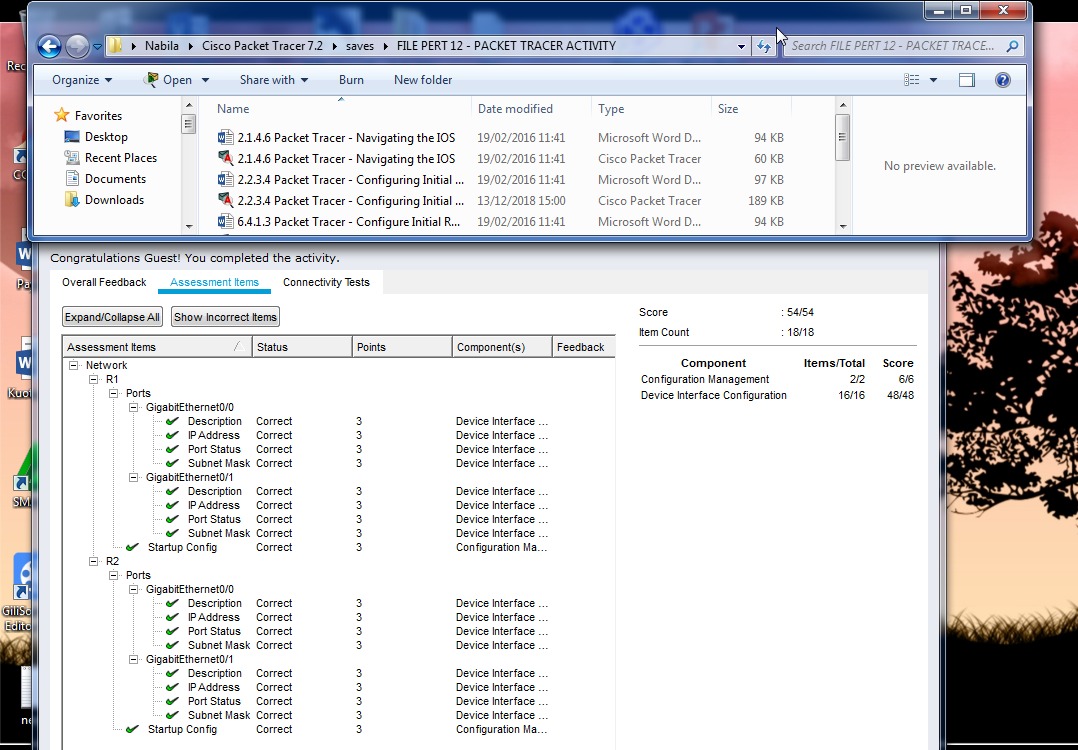The height and width of the screenshot is (750, 1078).
Task: Expand the Open button dropdown arrow
Action: (x=205, y=80)
